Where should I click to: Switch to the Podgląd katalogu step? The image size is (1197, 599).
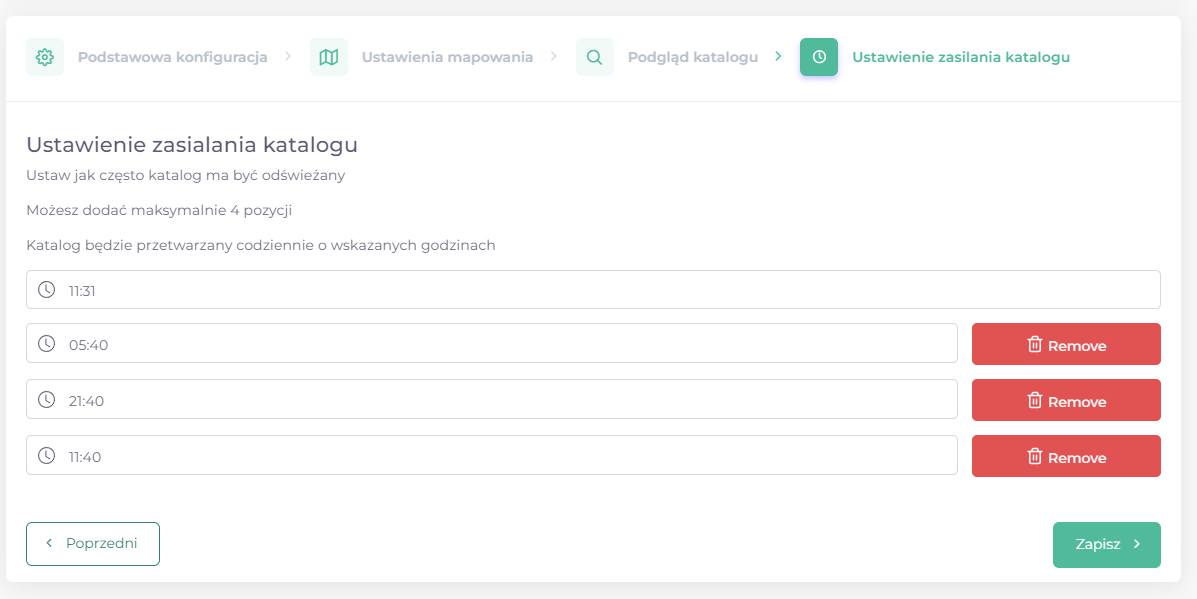click(x=692, y=57)
